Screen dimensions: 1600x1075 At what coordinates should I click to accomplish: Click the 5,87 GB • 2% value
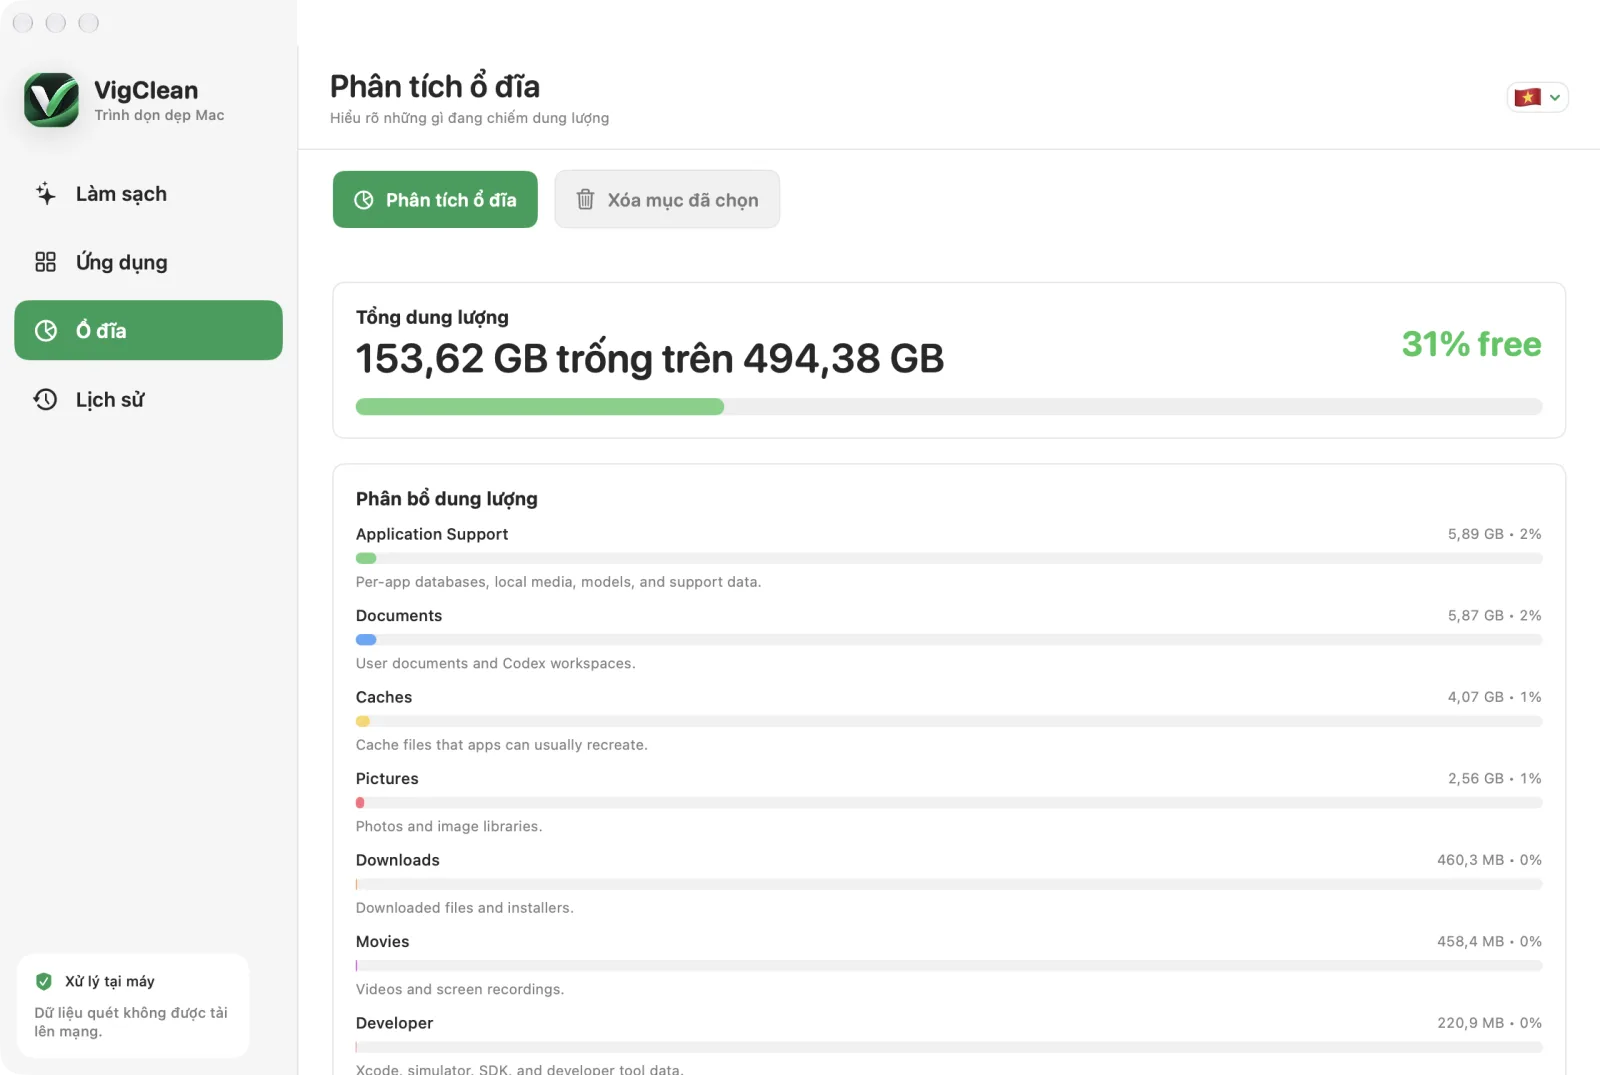[x=1495, y=616]
